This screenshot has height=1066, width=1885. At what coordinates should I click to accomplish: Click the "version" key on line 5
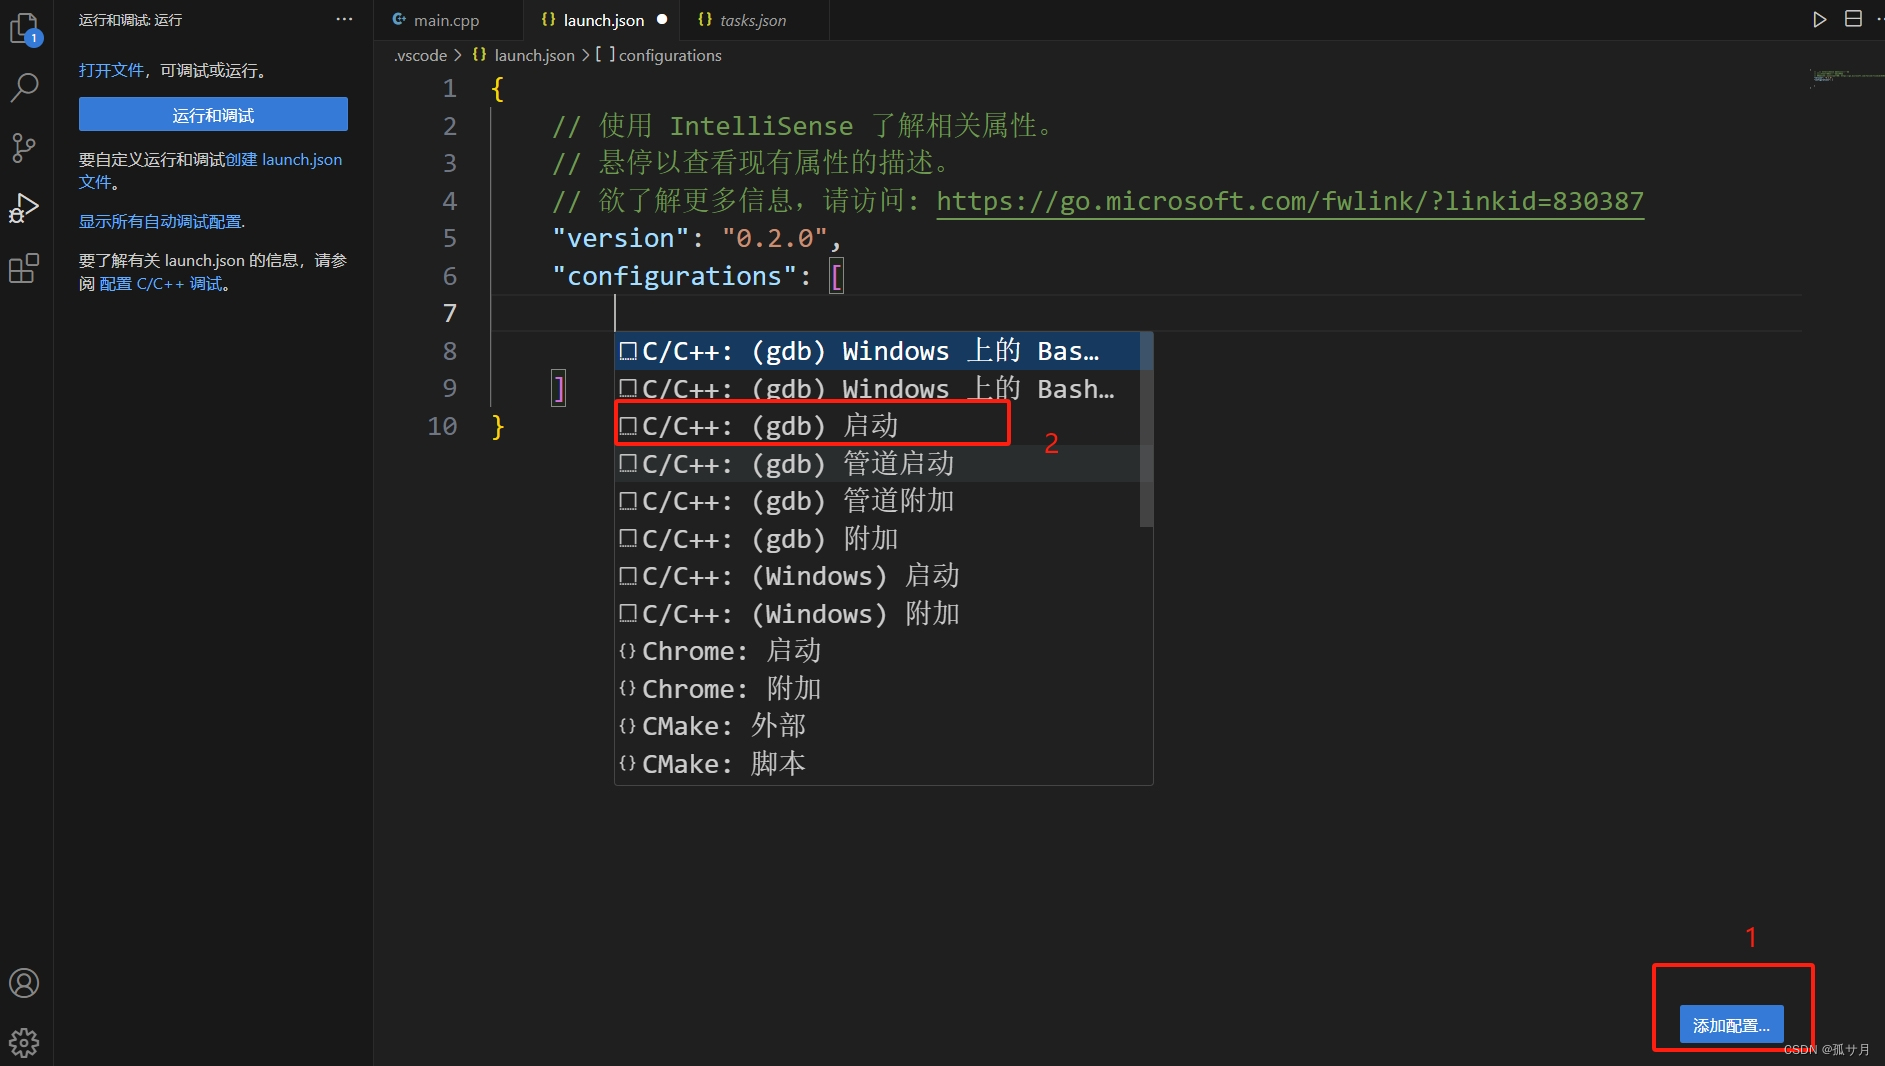pos(620,238)
